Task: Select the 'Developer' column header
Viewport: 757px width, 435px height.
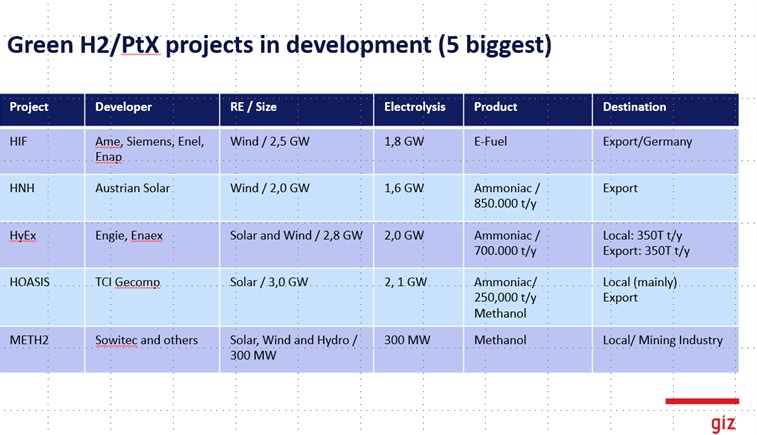Action: point(152,110)
